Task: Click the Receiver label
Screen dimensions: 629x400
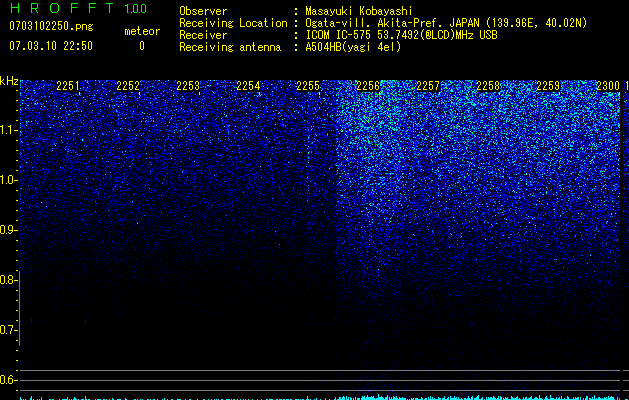Action: pos(203,35)
